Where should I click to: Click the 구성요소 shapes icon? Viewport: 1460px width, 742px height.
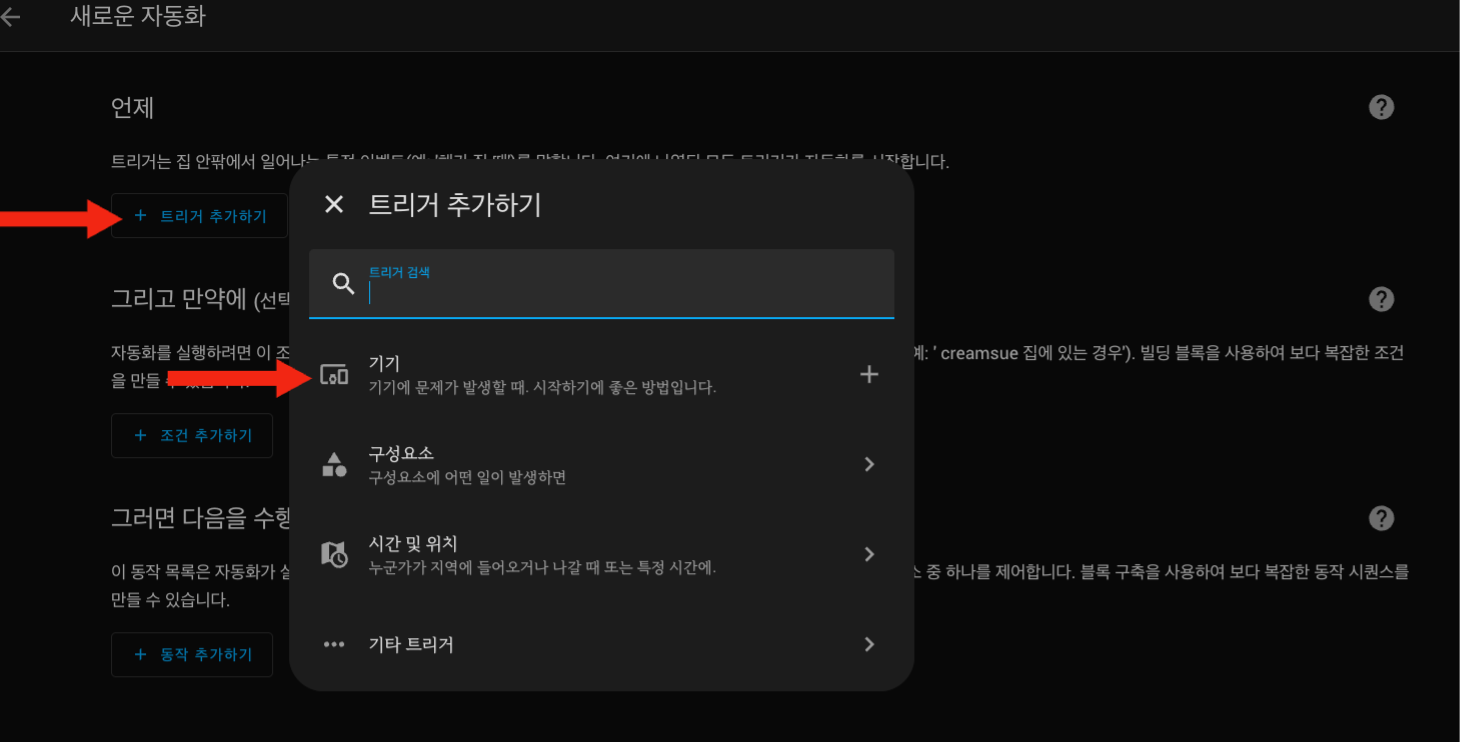click(334, 464)
